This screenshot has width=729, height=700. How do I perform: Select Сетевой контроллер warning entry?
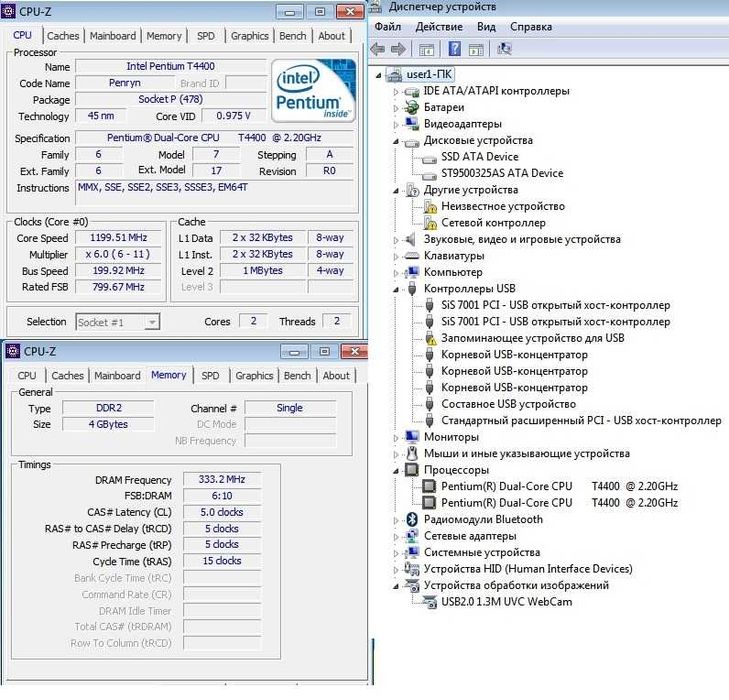pos(493,223)
